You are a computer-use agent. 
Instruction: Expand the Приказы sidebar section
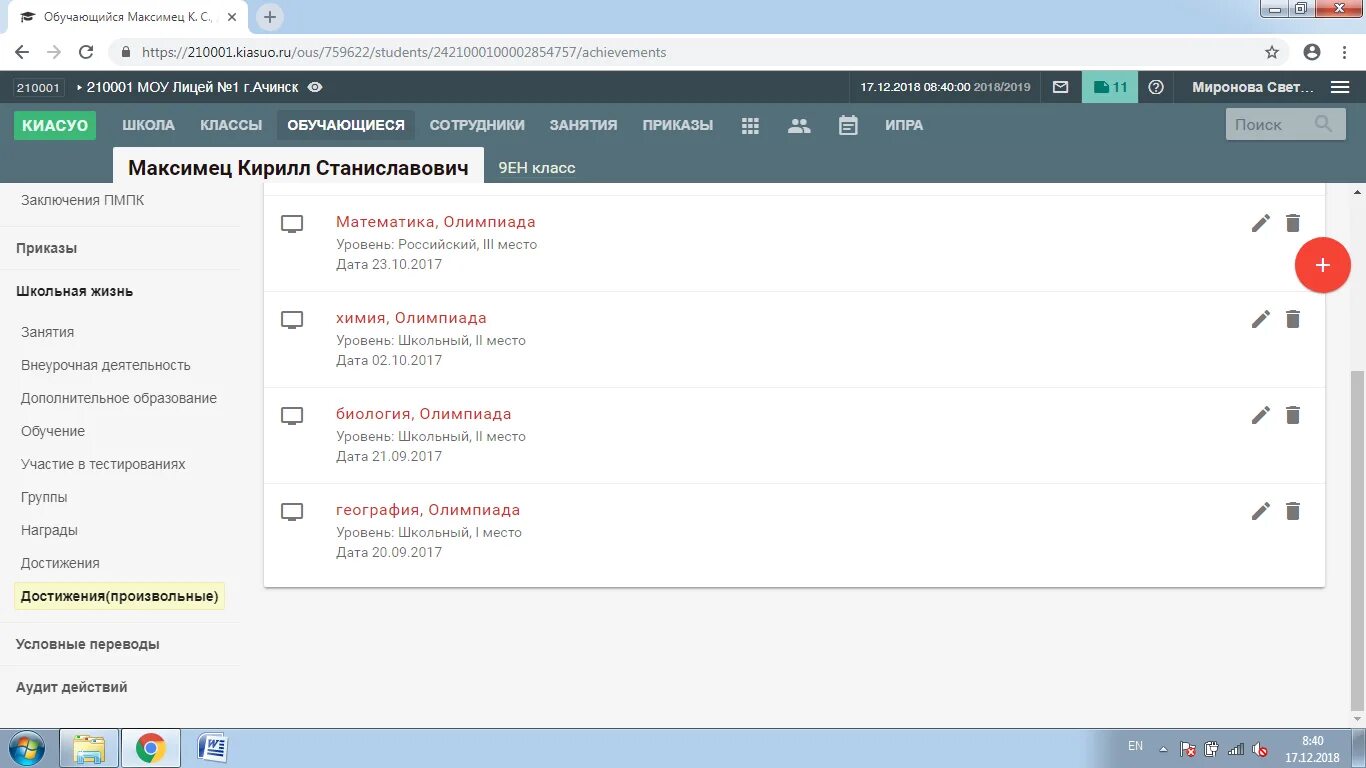point(46,248)
